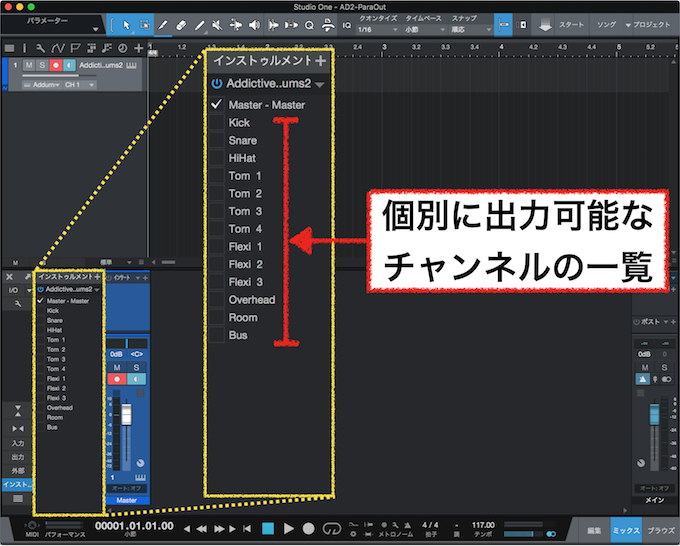This screenshot has width=680, height=546.
Task: Select the Mute tool
Action: (x=217, y=25)
